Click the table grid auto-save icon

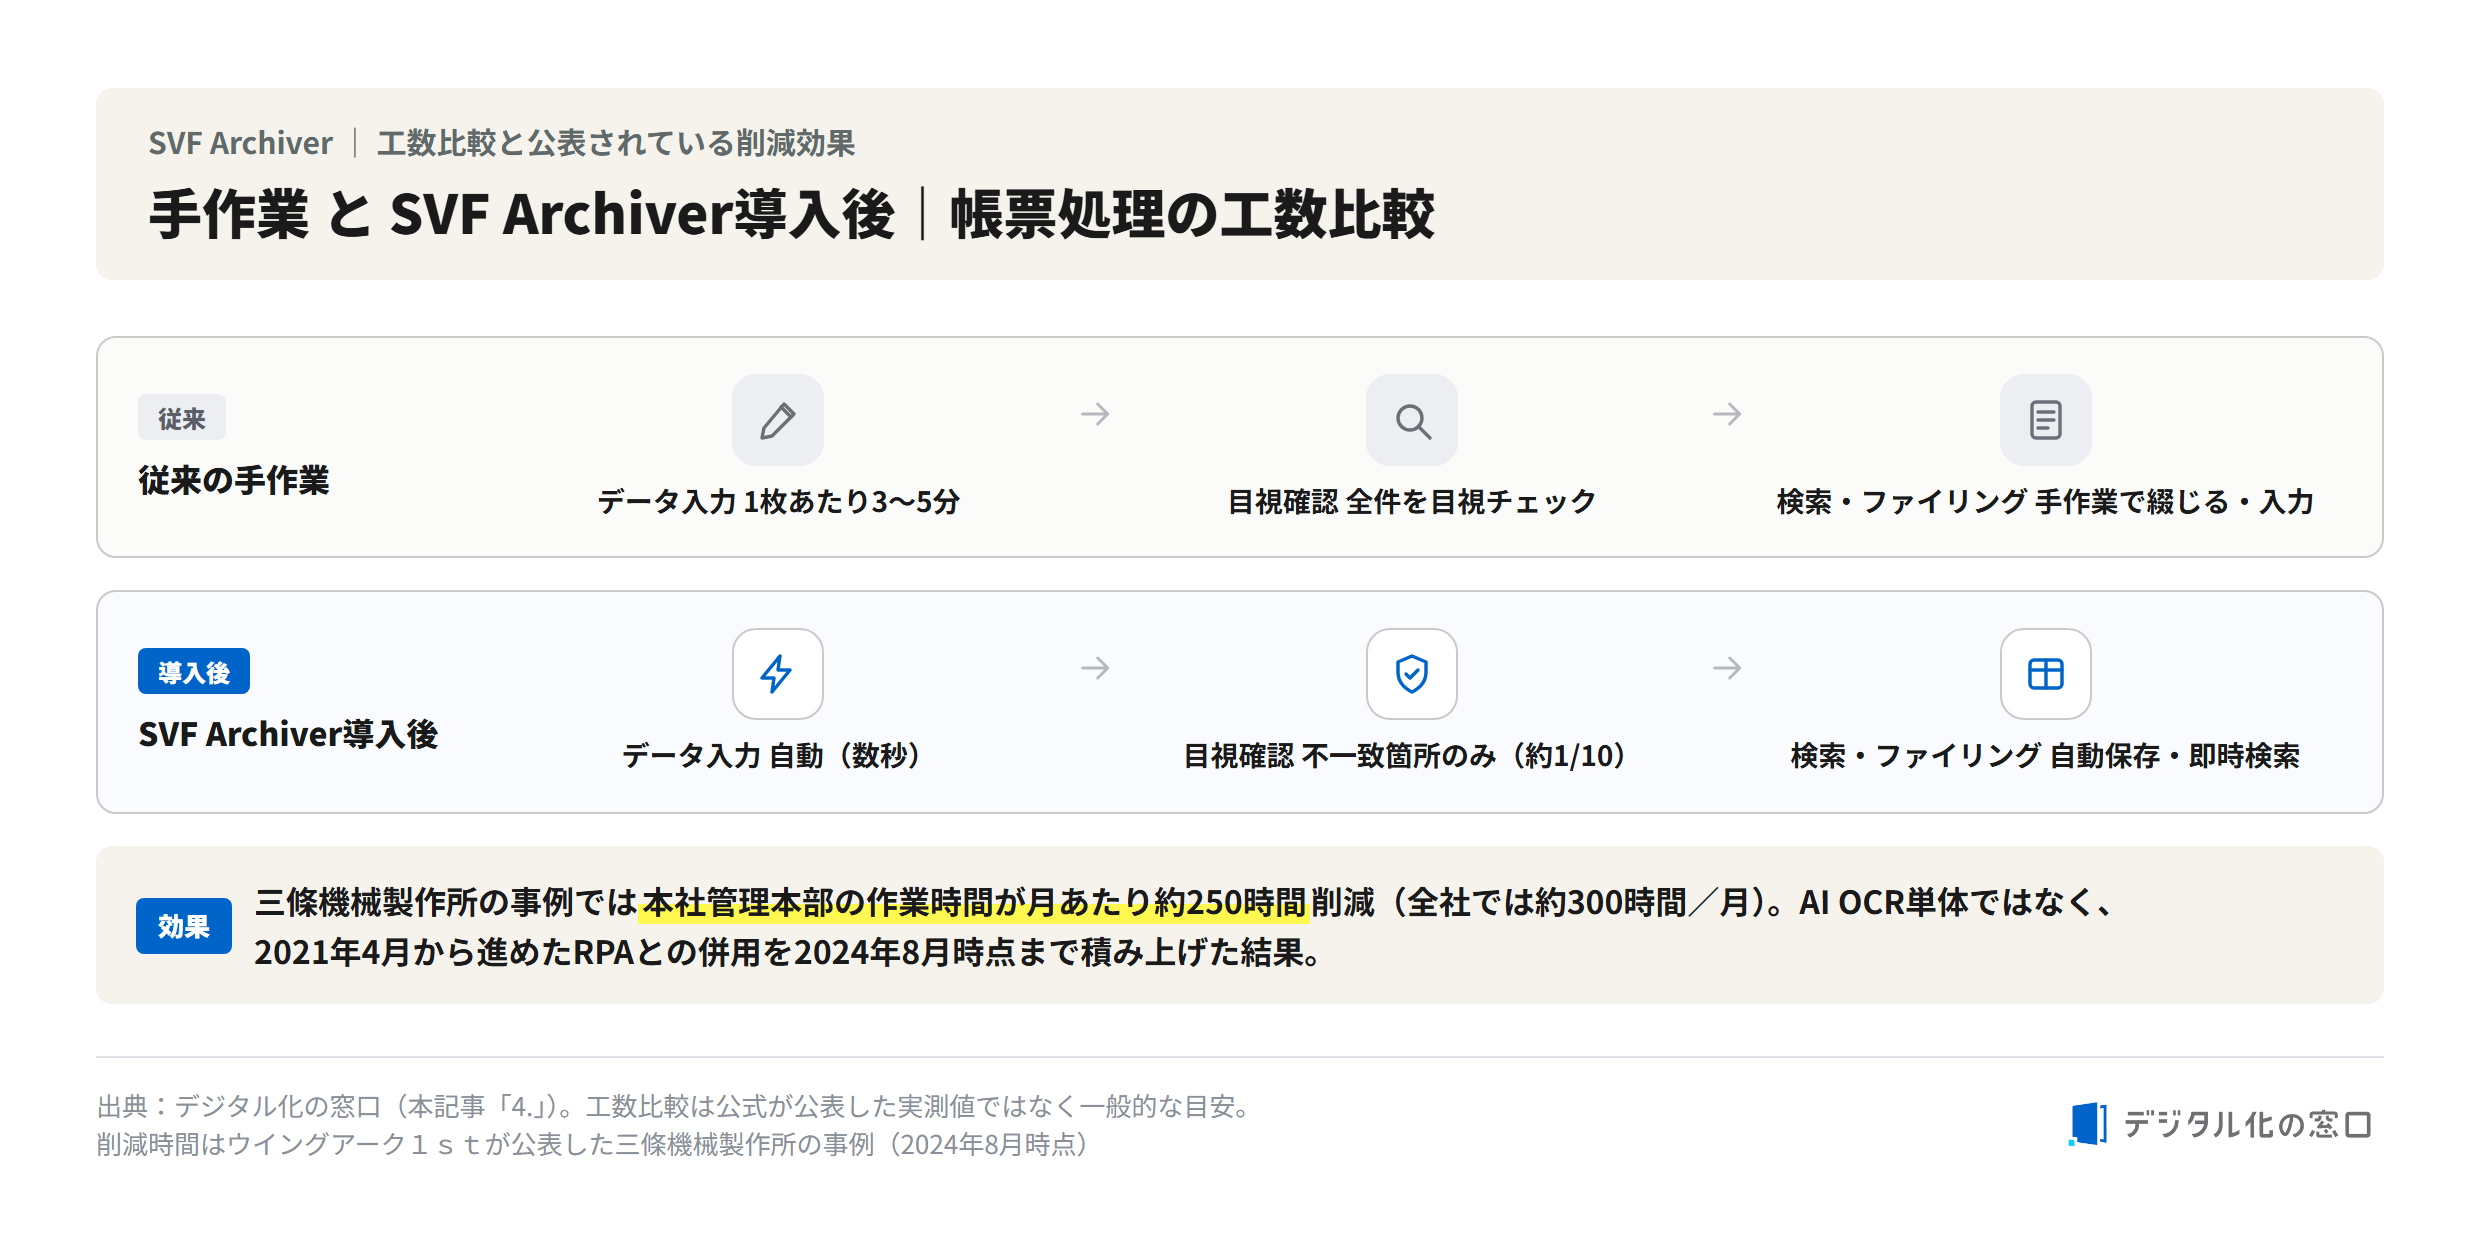[x=2045, y=674]
